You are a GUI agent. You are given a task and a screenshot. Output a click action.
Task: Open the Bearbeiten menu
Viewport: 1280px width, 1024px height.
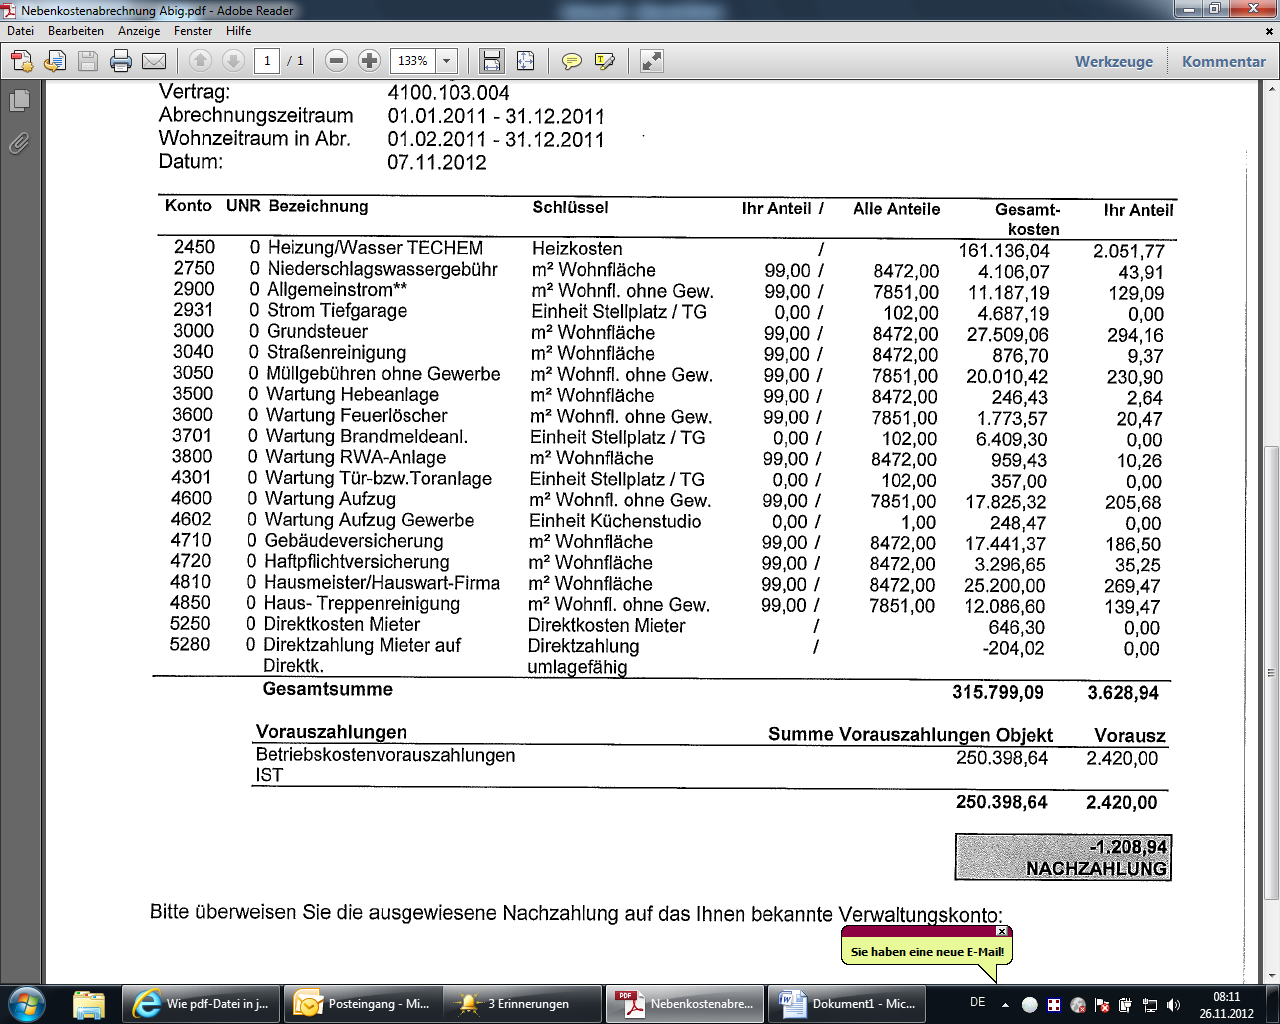[75, 31]
